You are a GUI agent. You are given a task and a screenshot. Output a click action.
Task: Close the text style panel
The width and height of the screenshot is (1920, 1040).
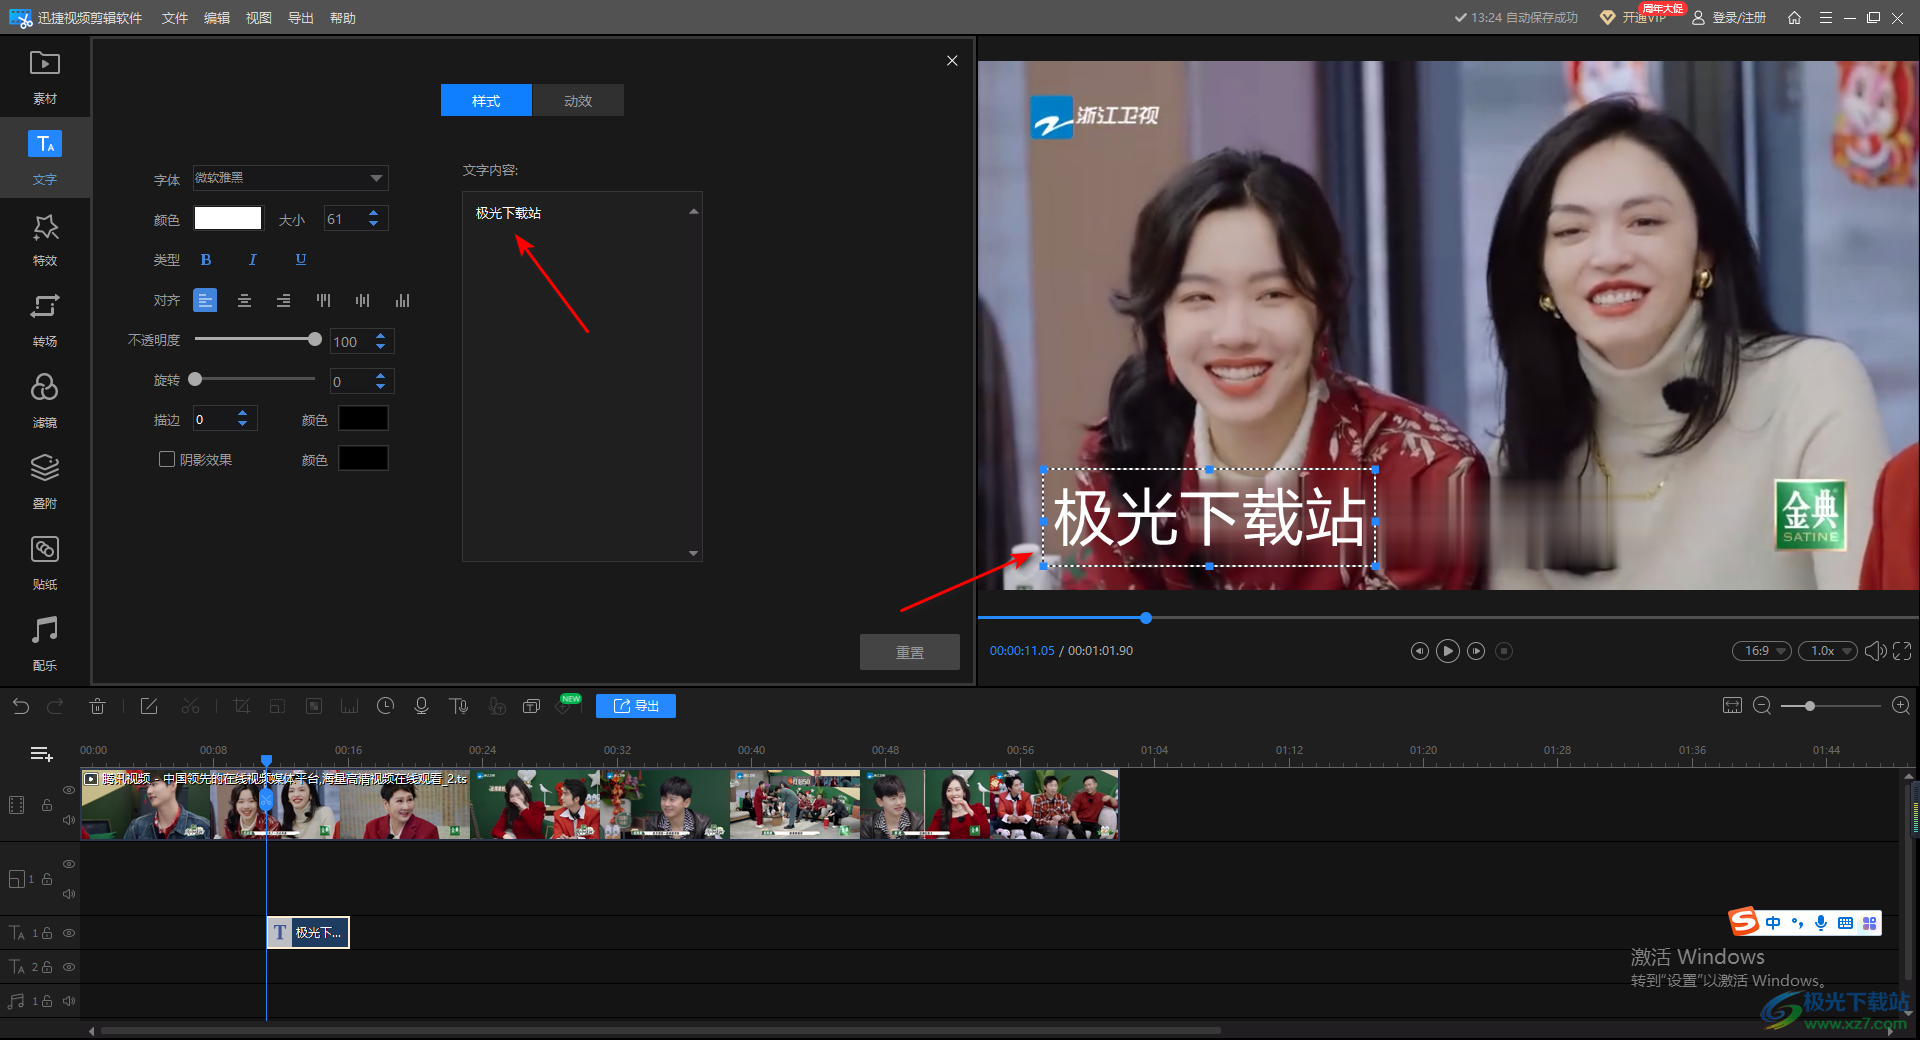point(952,61)
